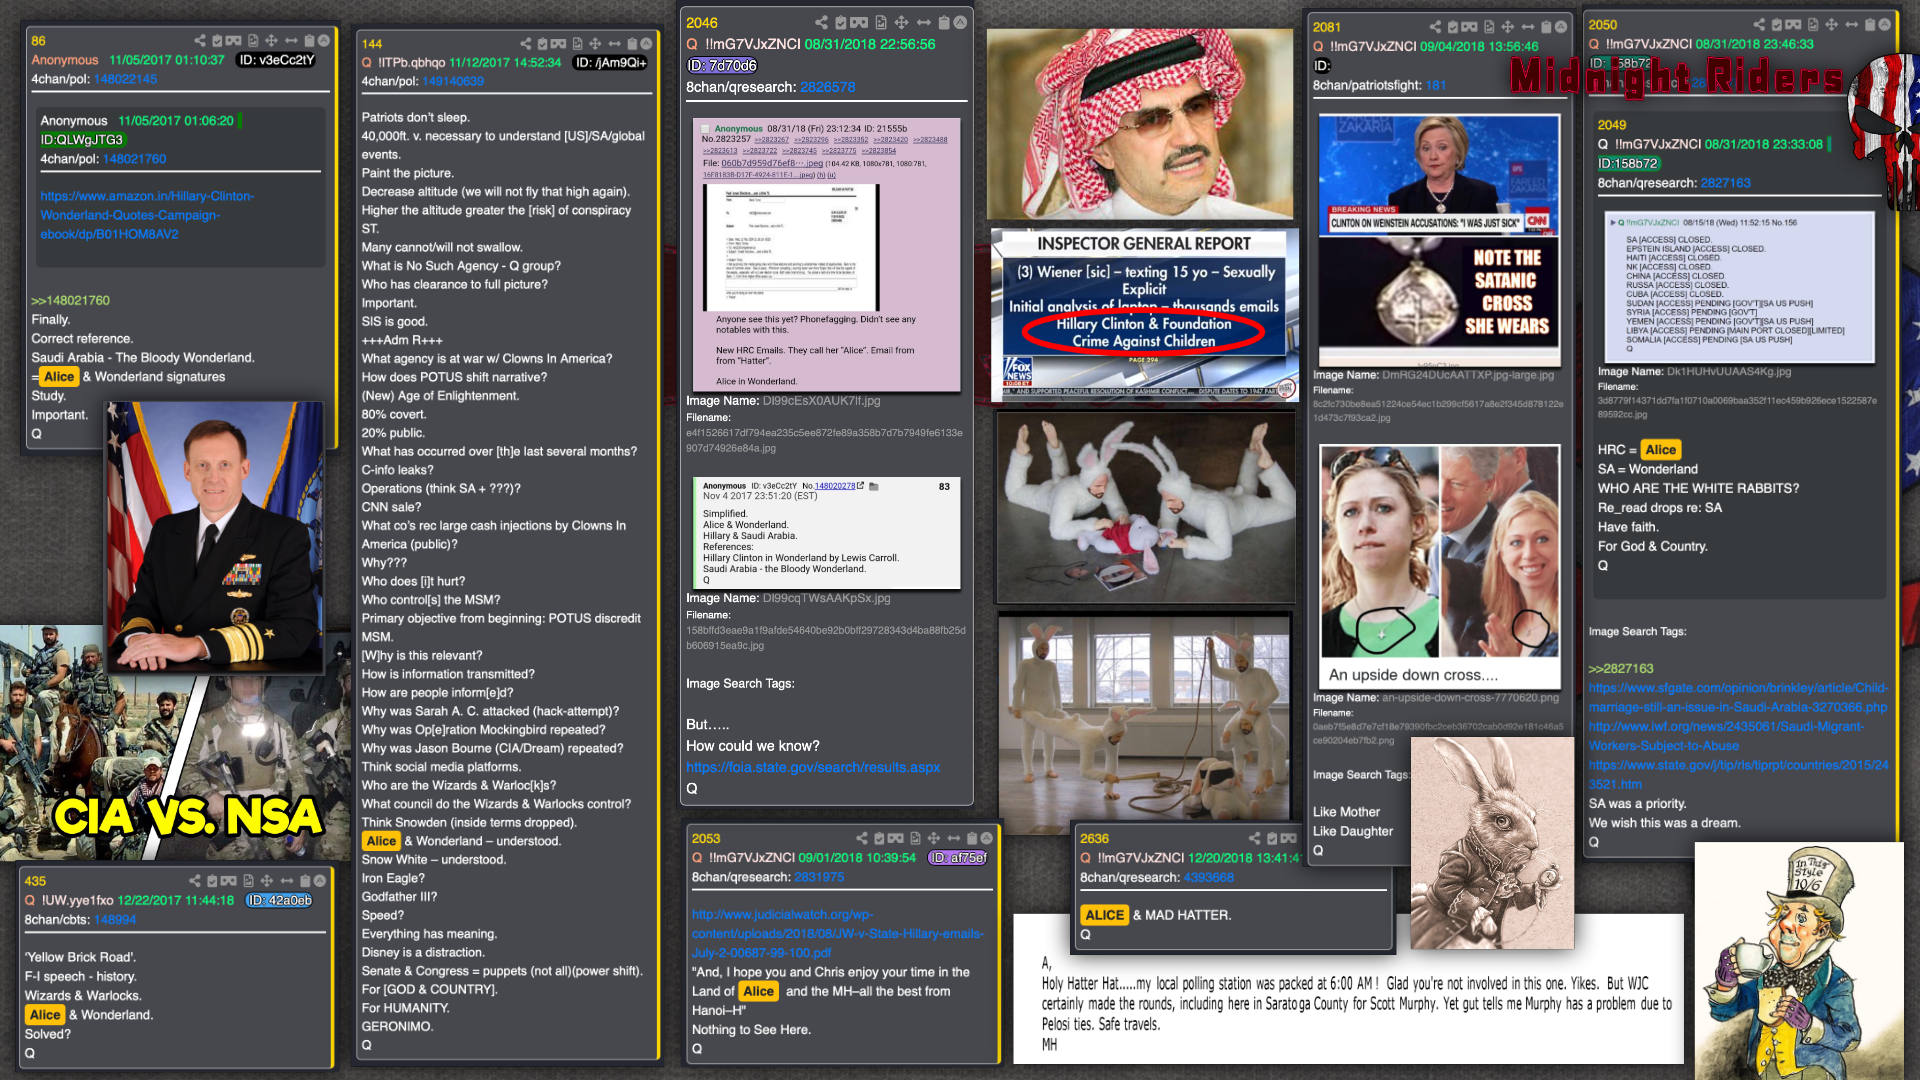Click the VR goggles icon on post 86

click(x=233, y=41)
